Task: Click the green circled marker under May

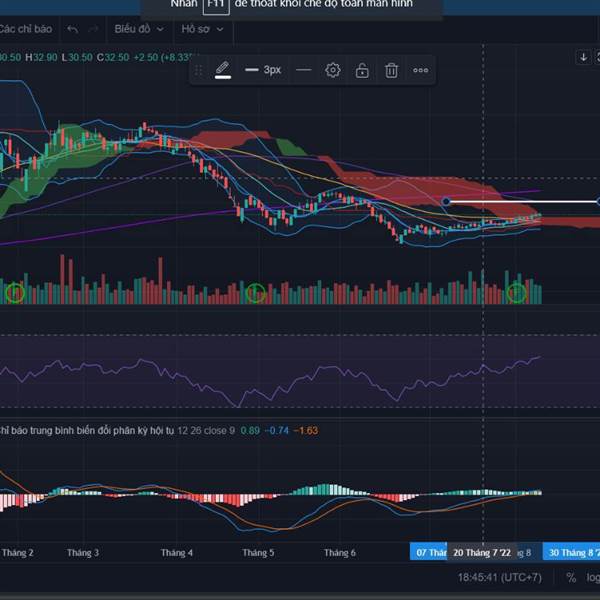Action: coord(256,293)
